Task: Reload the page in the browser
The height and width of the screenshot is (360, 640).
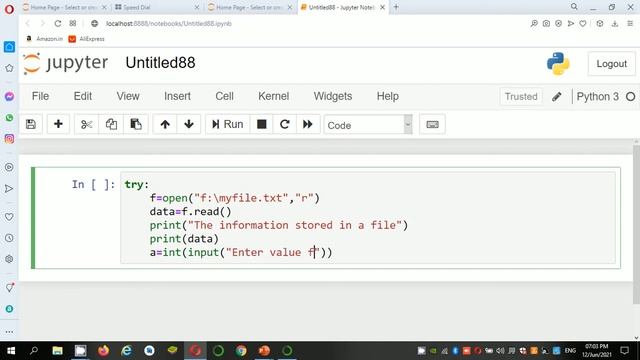Action: [58, 24]
